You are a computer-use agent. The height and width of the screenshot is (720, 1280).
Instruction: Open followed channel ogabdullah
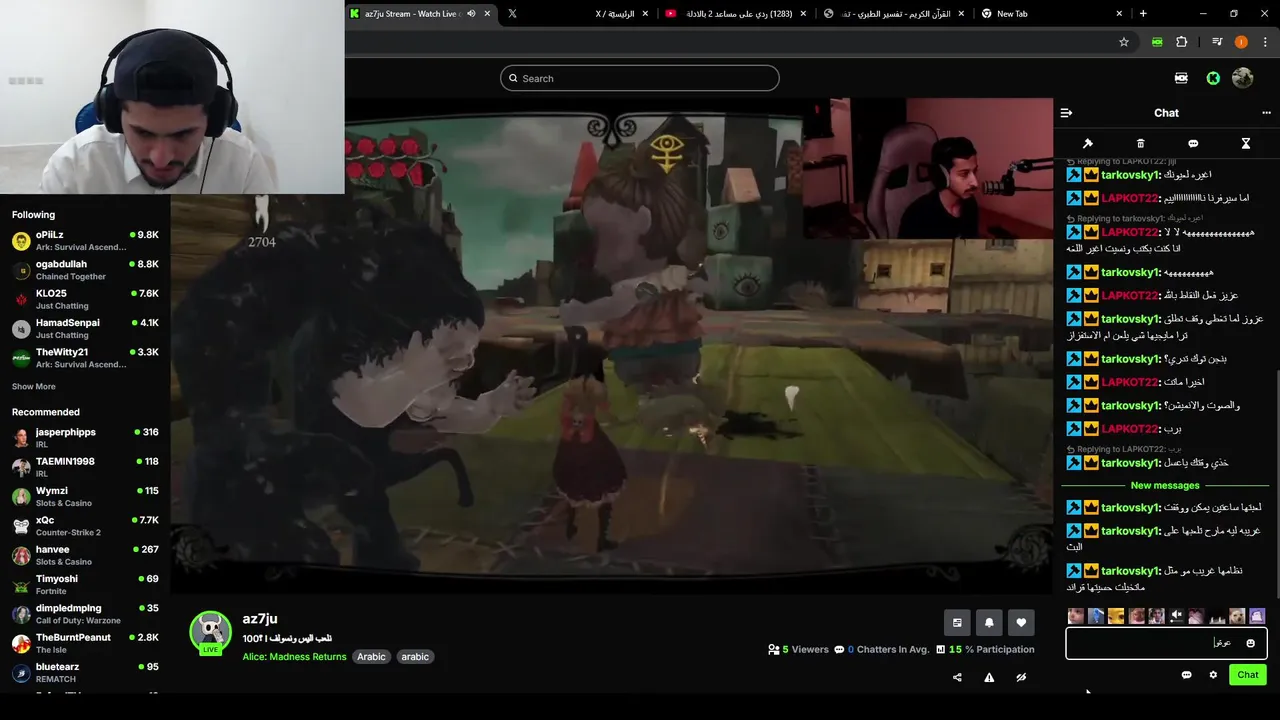[x=85, y=270]
